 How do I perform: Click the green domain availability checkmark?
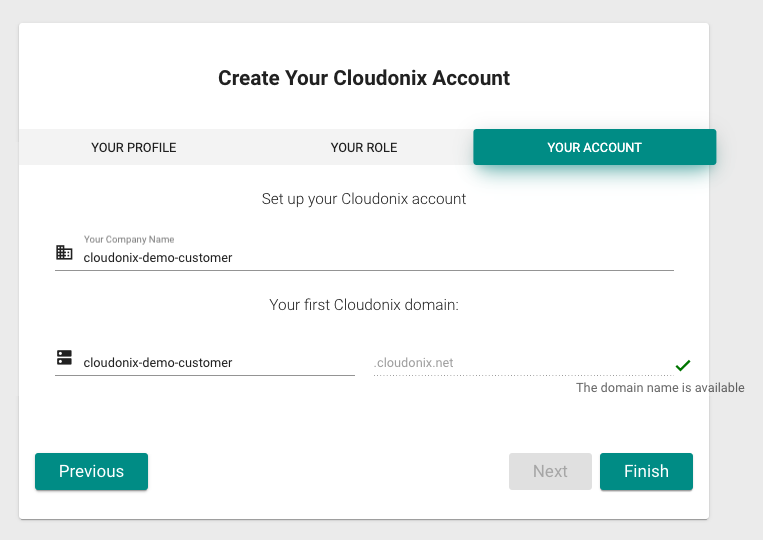(x=683, y=365)
